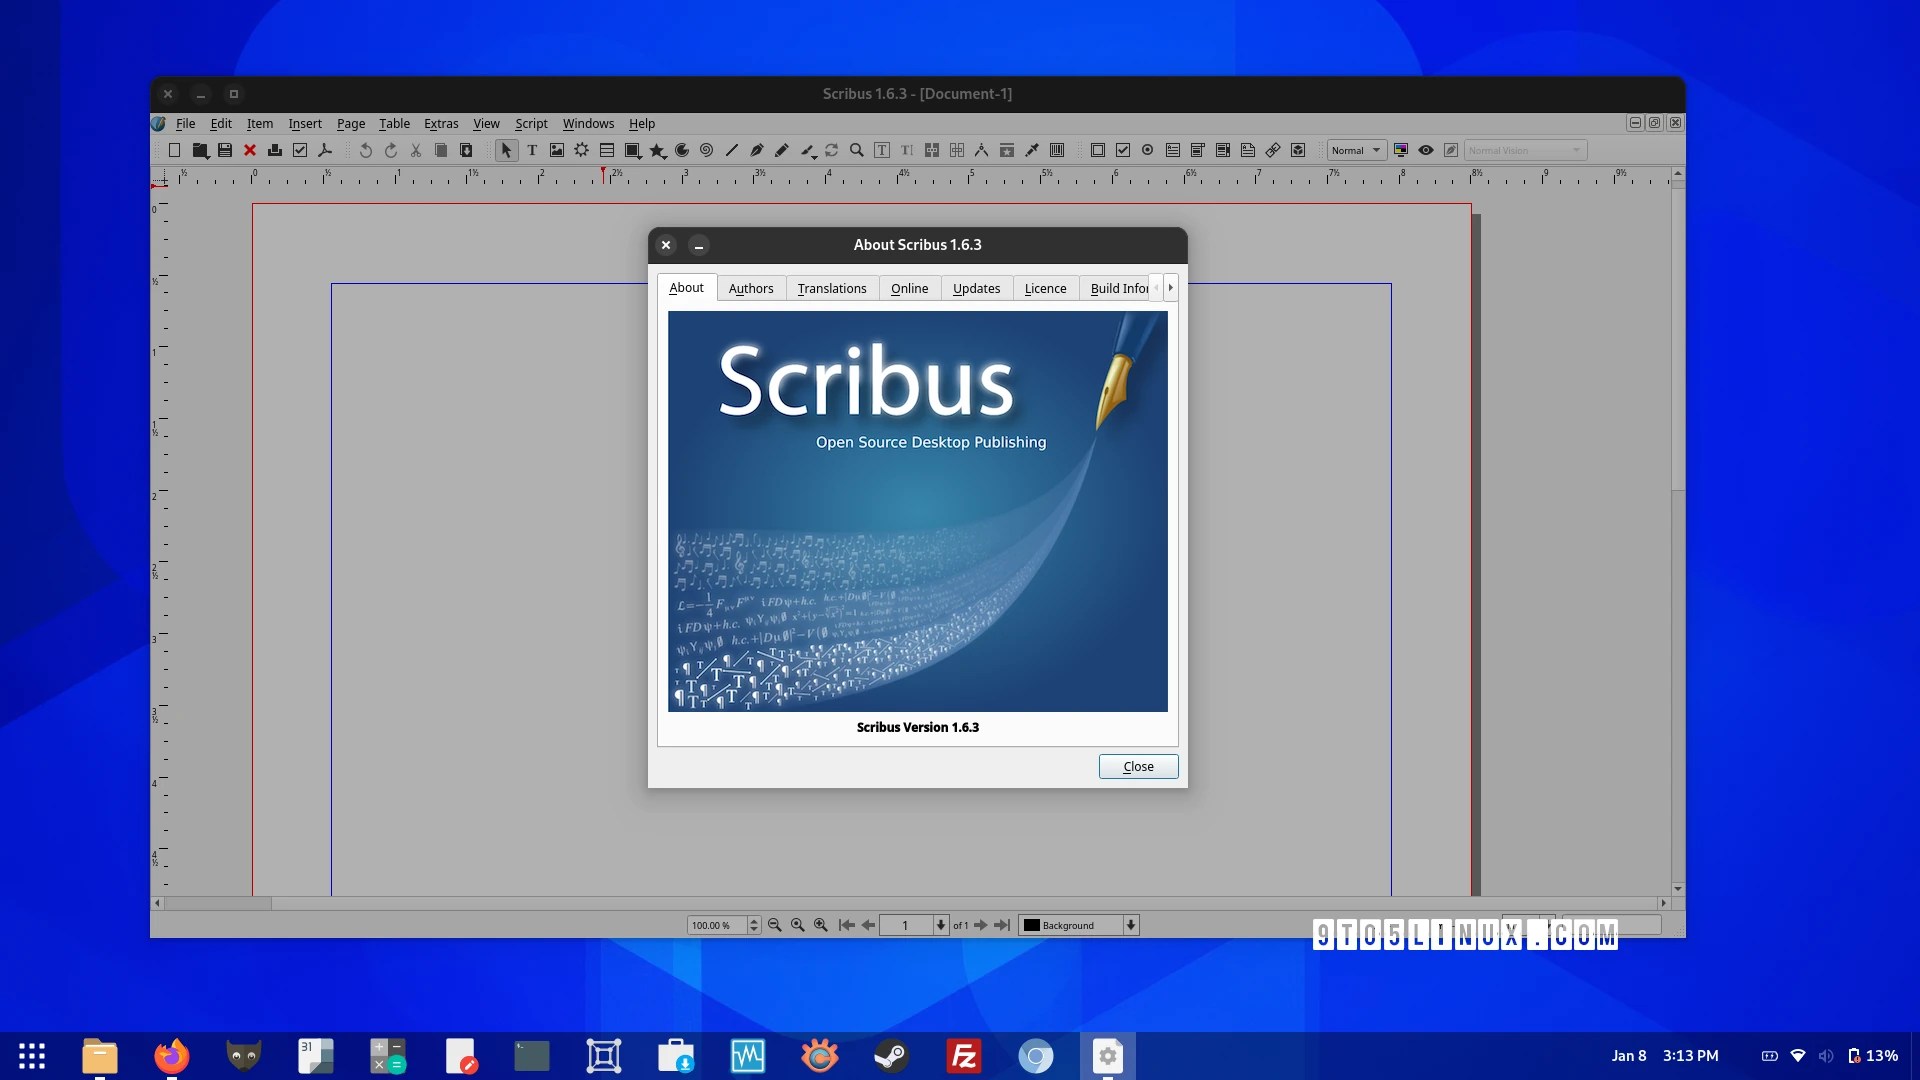Screen dimensions: 1920x1080
Task: Select the Insert Table tool
Action: click(x=607, y=150)
